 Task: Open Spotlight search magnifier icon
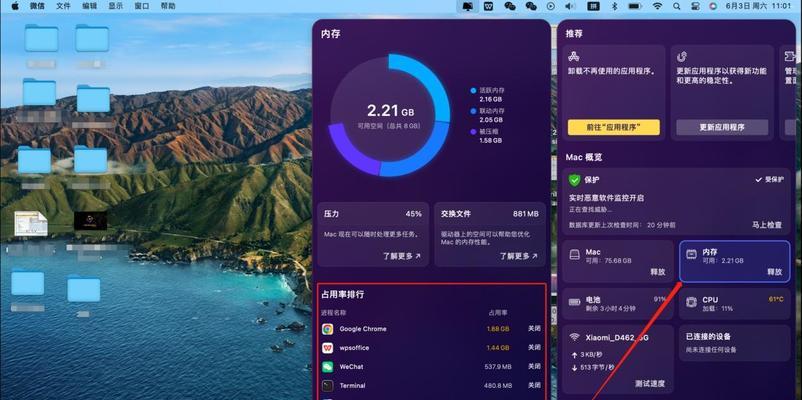coord(677,6)
